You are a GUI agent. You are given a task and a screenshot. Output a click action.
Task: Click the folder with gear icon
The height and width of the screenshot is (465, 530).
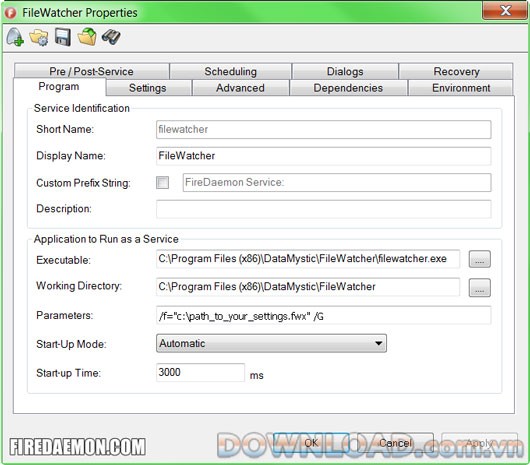39,37
